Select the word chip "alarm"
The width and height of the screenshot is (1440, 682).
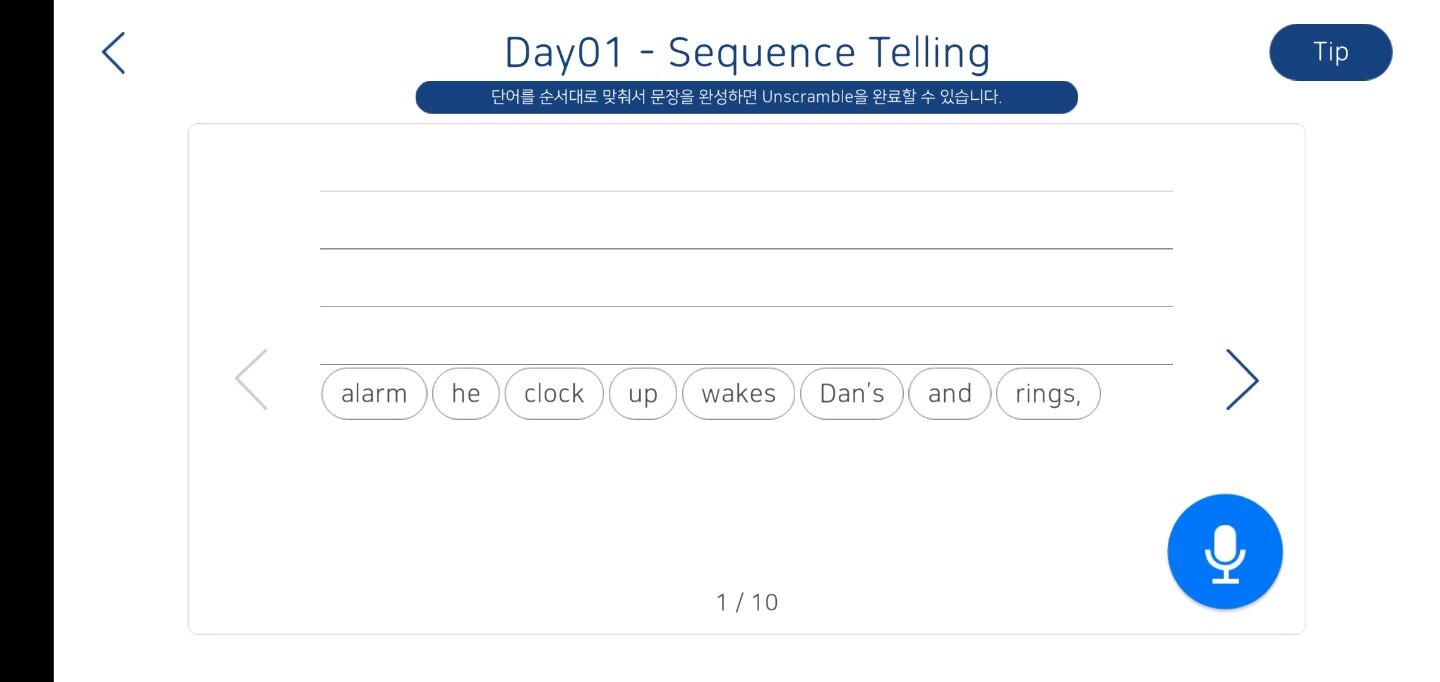click(x=374, y=394)
